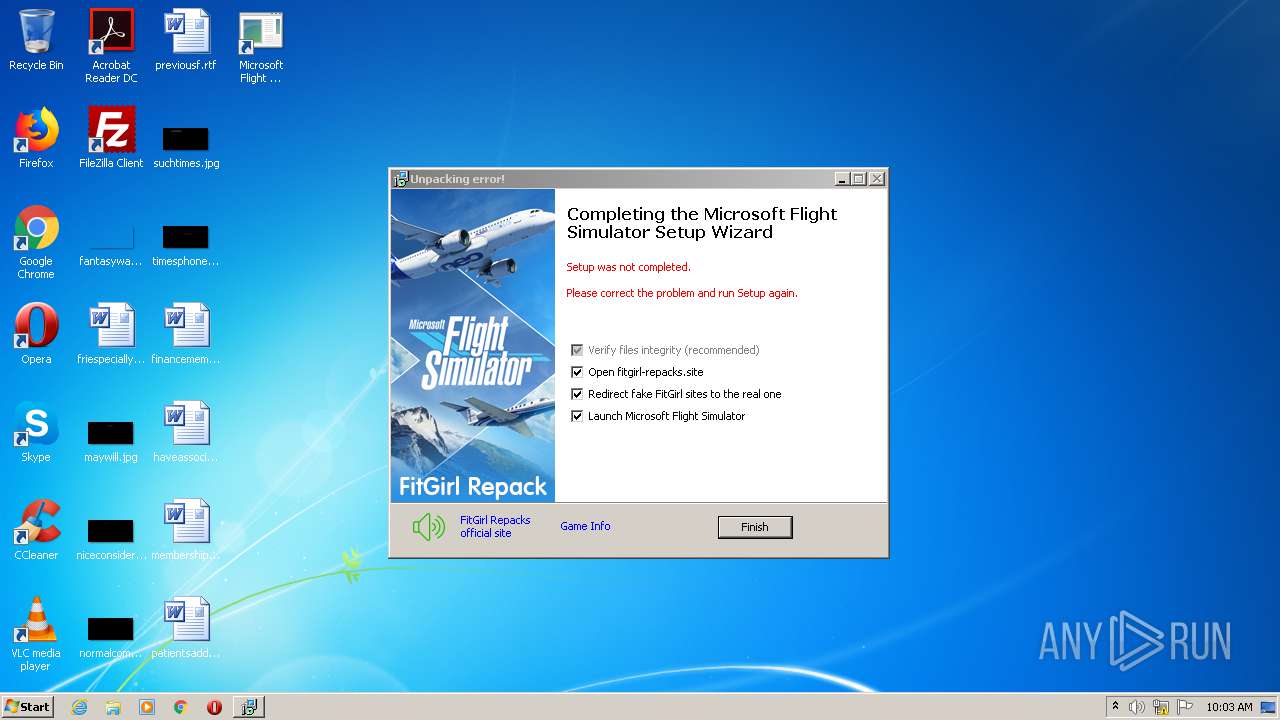The image size is (1280, 720).
Task: Launch Firefox from desktop
Action: click(x=36, y=138)
